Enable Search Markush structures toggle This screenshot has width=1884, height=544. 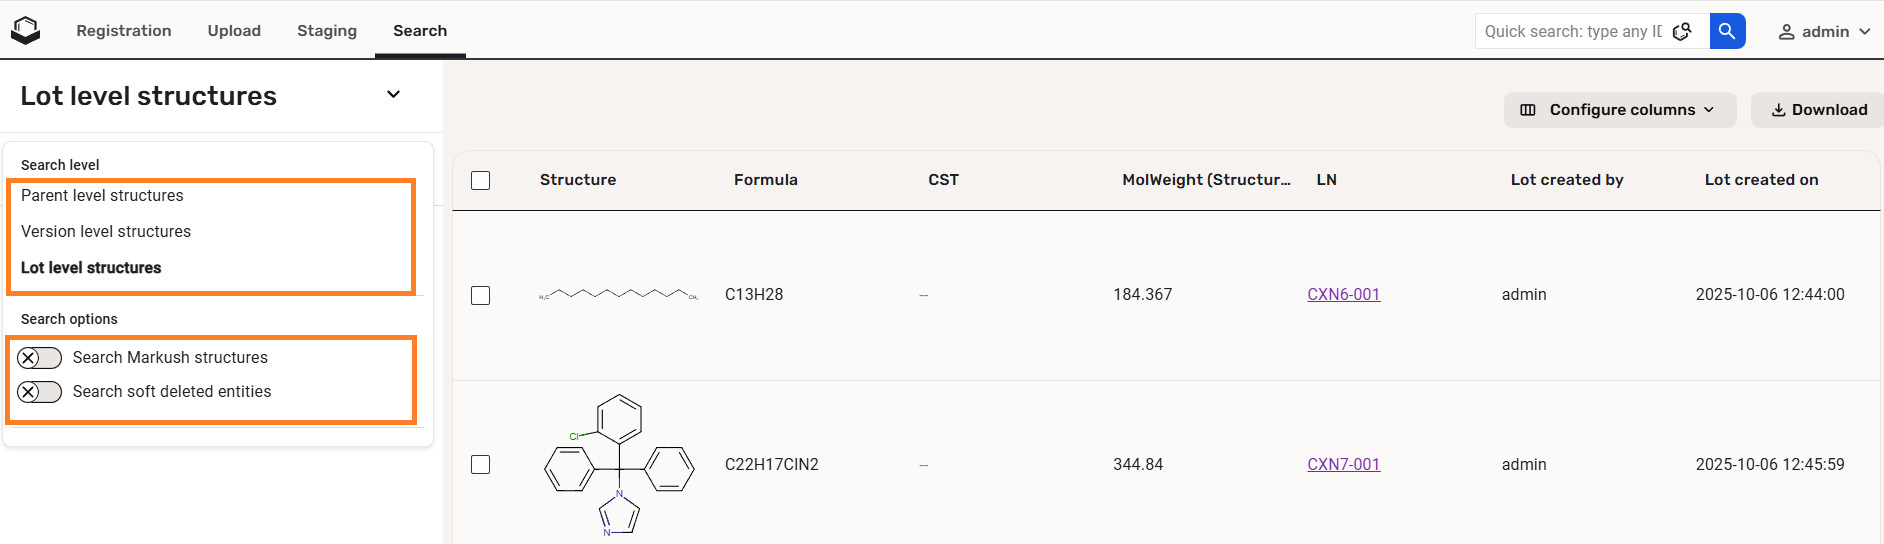(x=40, y=358)
